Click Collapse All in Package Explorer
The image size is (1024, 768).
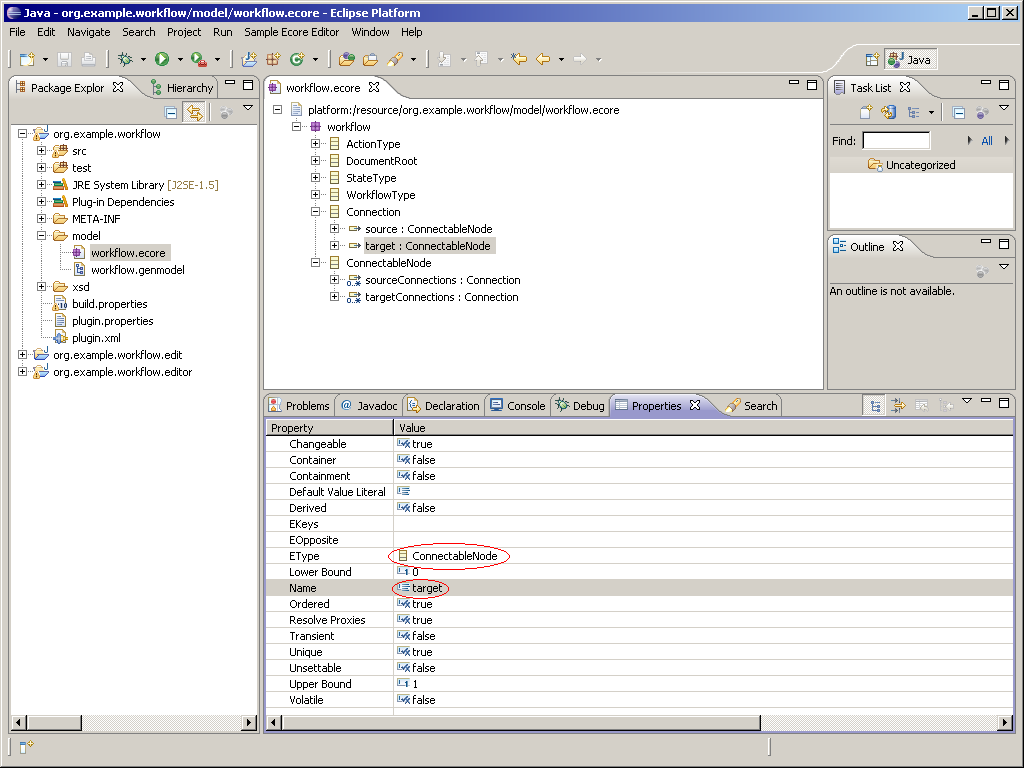click(x=171, y=113)
